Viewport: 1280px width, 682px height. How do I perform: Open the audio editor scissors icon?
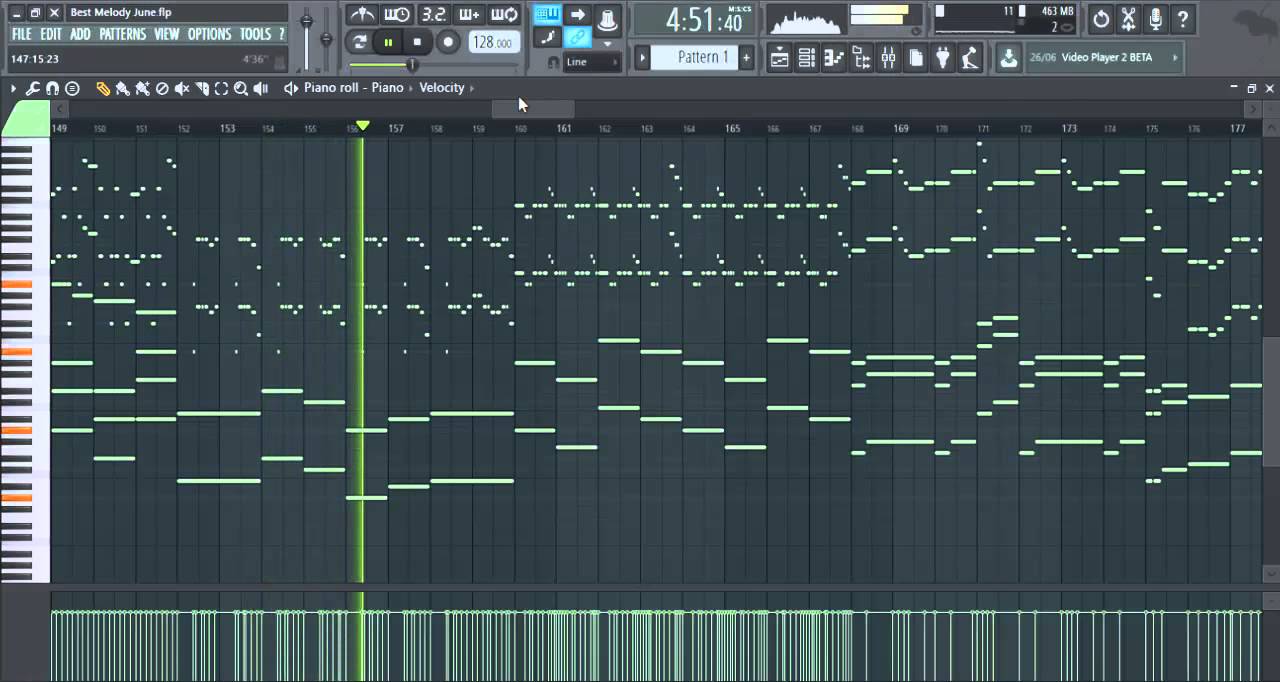pos(1128,18)
